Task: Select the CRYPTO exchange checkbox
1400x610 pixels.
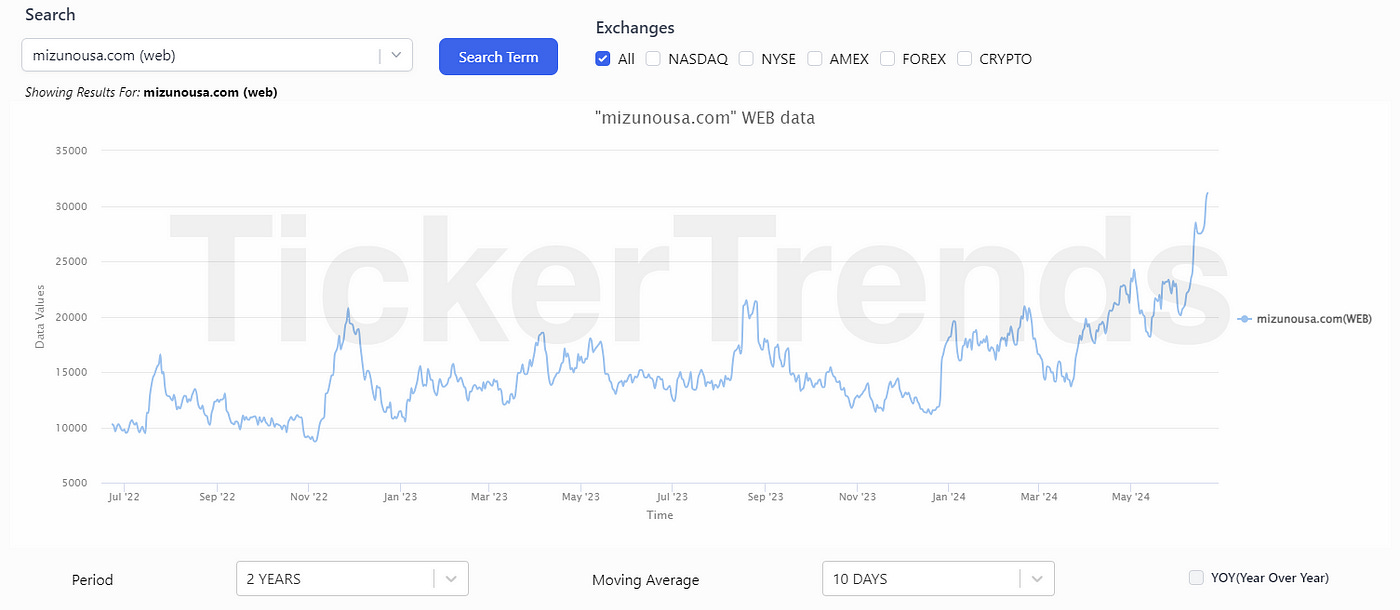Action: click(x=964, y=58)
